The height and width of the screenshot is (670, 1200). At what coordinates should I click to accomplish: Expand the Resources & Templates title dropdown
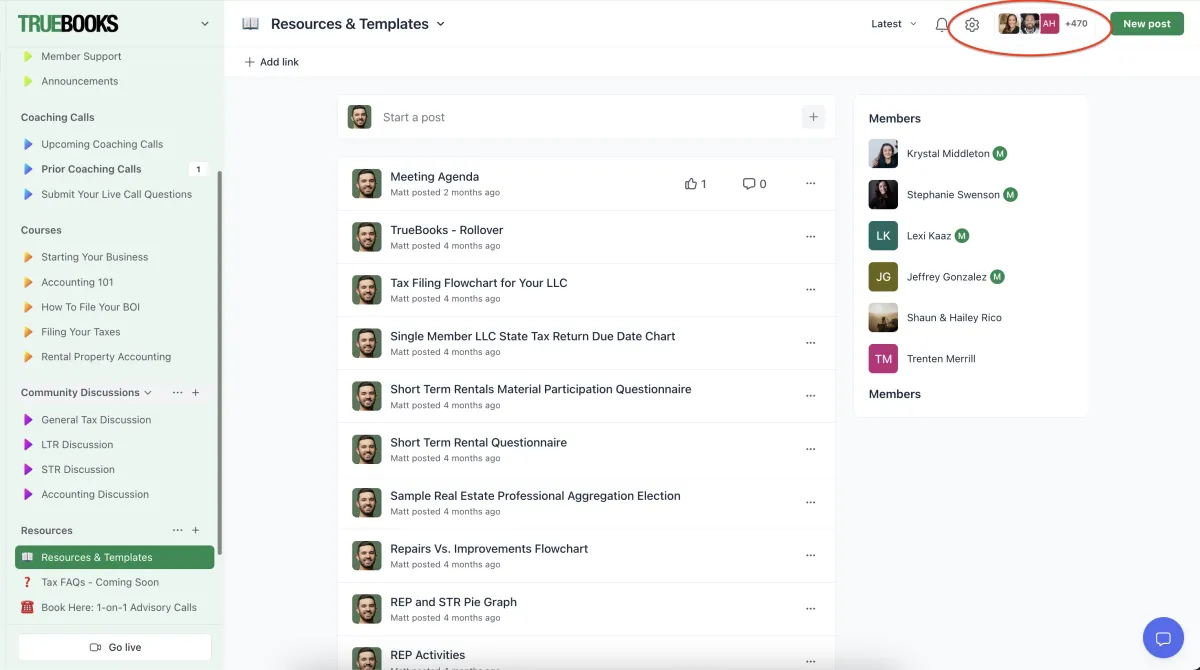pyautogui.click(x=441, y=24)
